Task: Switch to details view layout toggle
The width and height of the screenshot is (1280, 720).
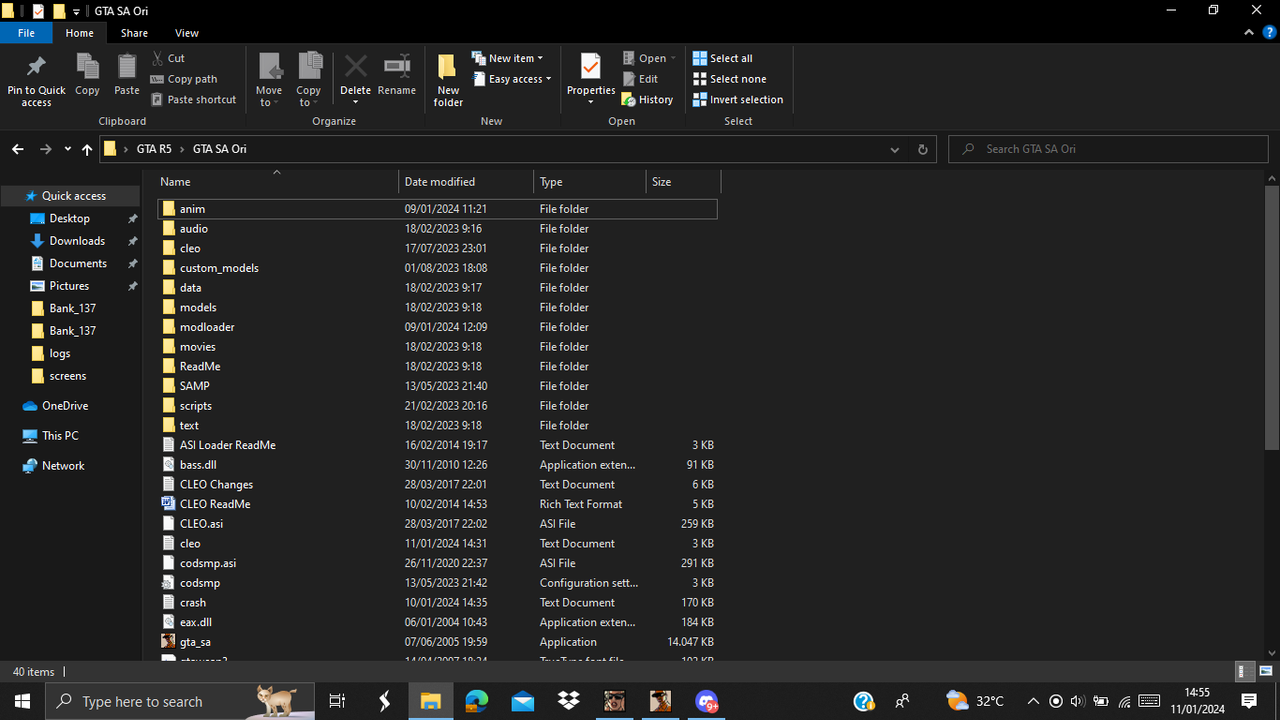Action: [x=1245, y=672]
